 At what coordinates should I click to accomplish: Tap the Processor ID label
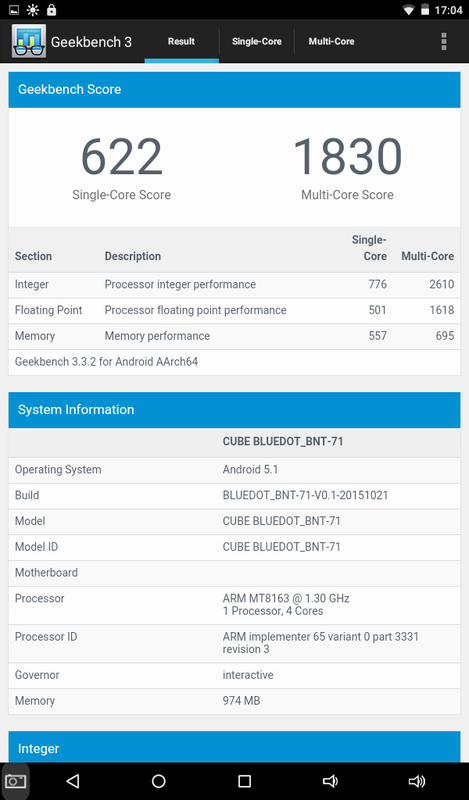[46, 637]
